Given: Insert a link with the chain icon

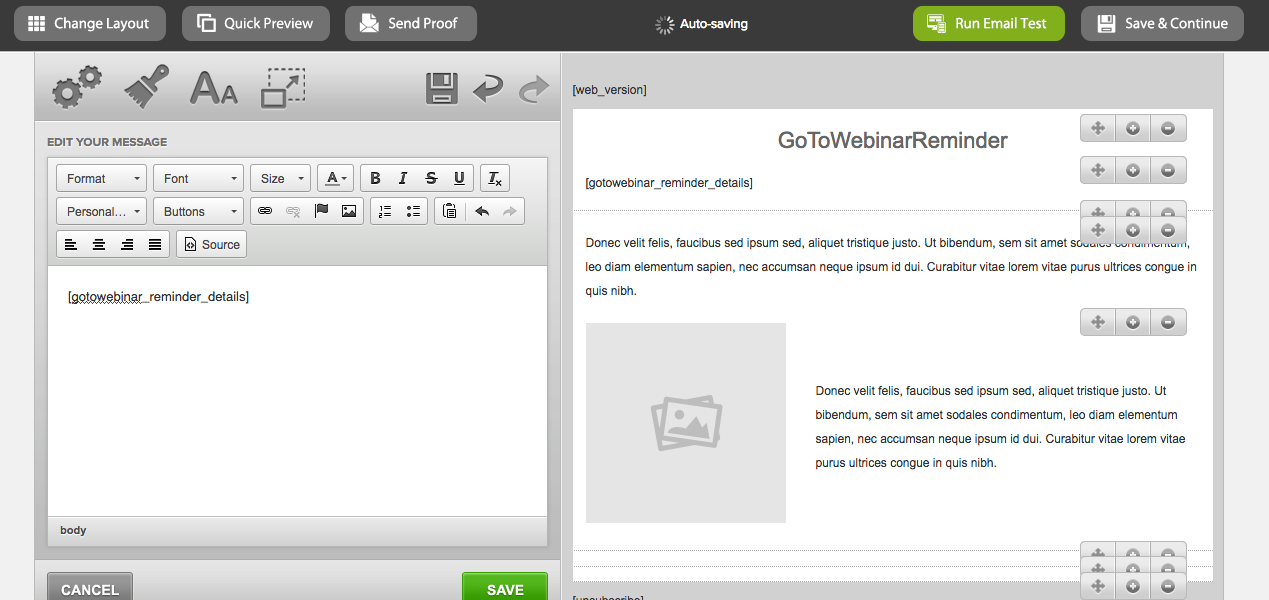Looking at the screenshot, I should click(265, 211).
